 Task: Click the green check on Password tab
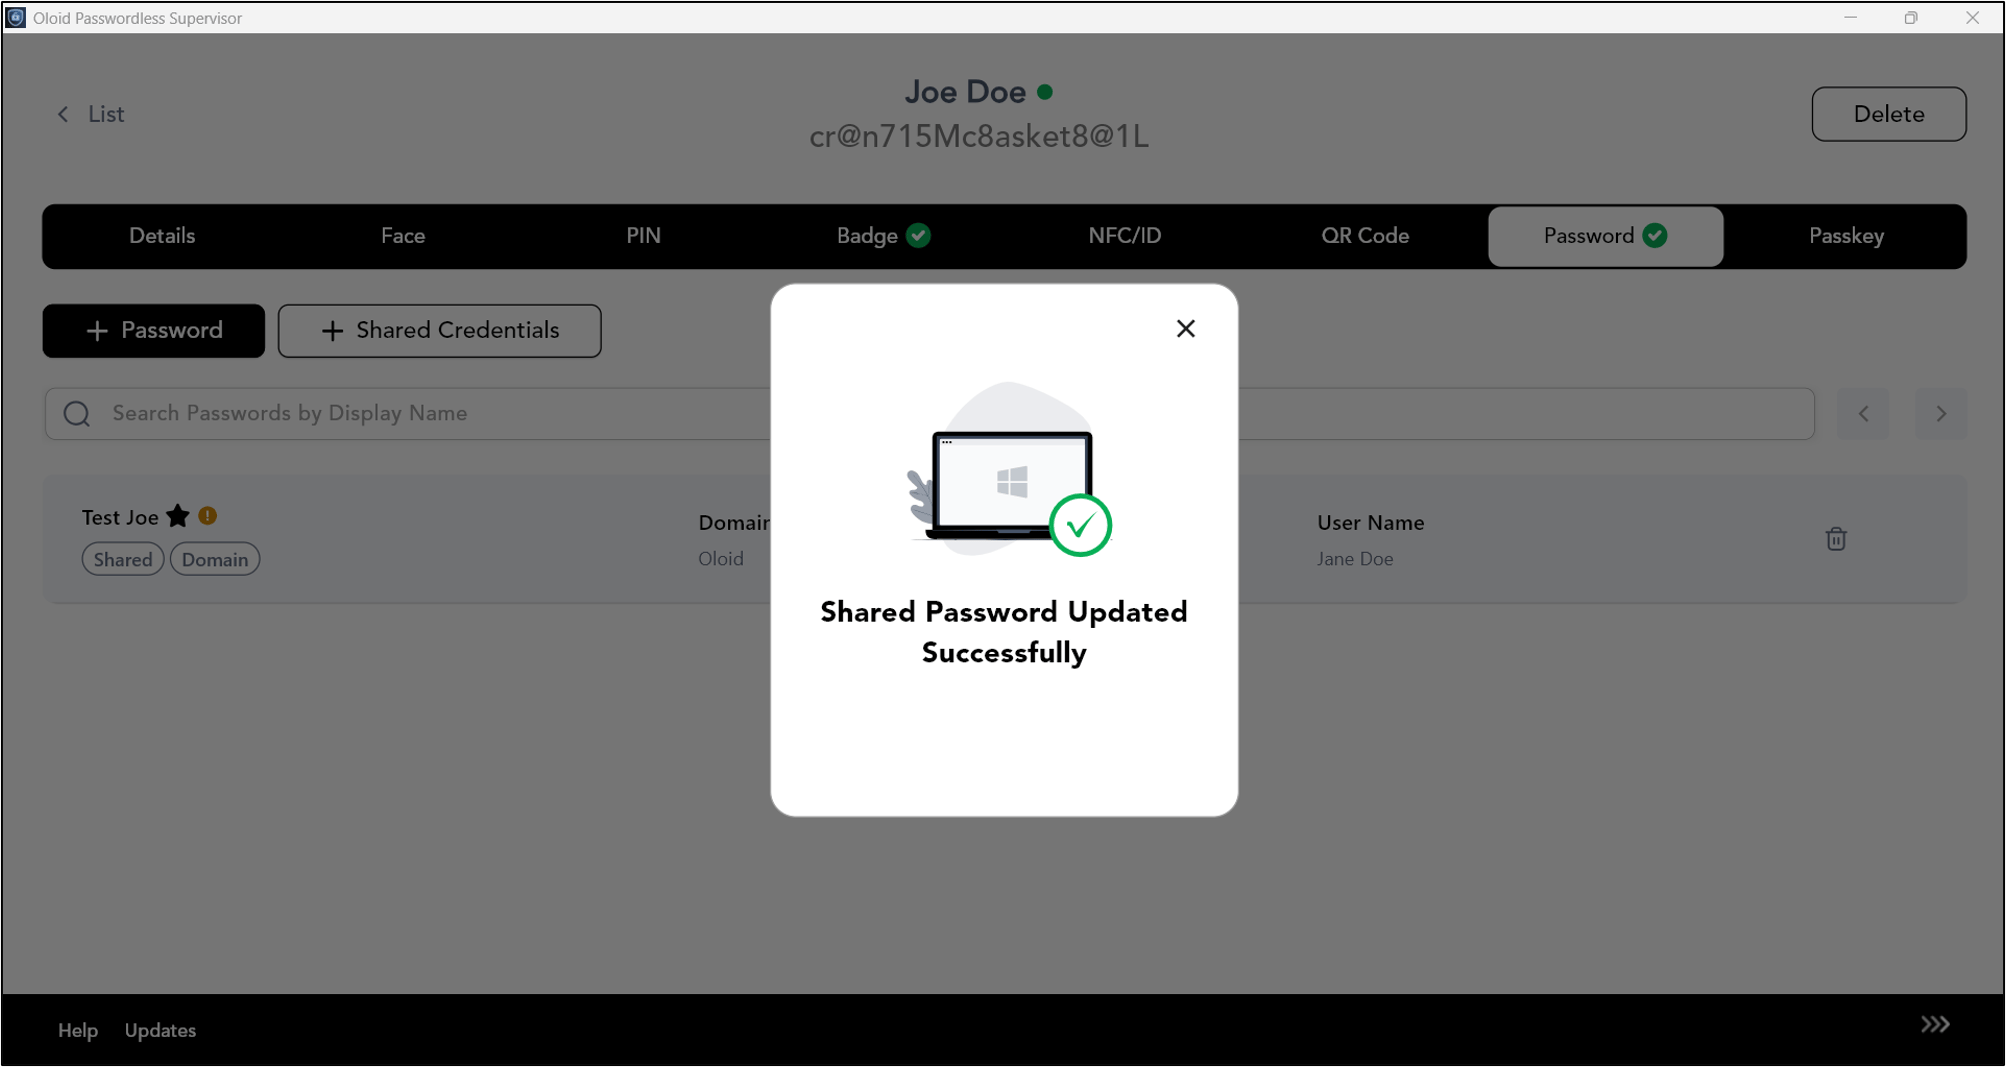coord(1655,236)
